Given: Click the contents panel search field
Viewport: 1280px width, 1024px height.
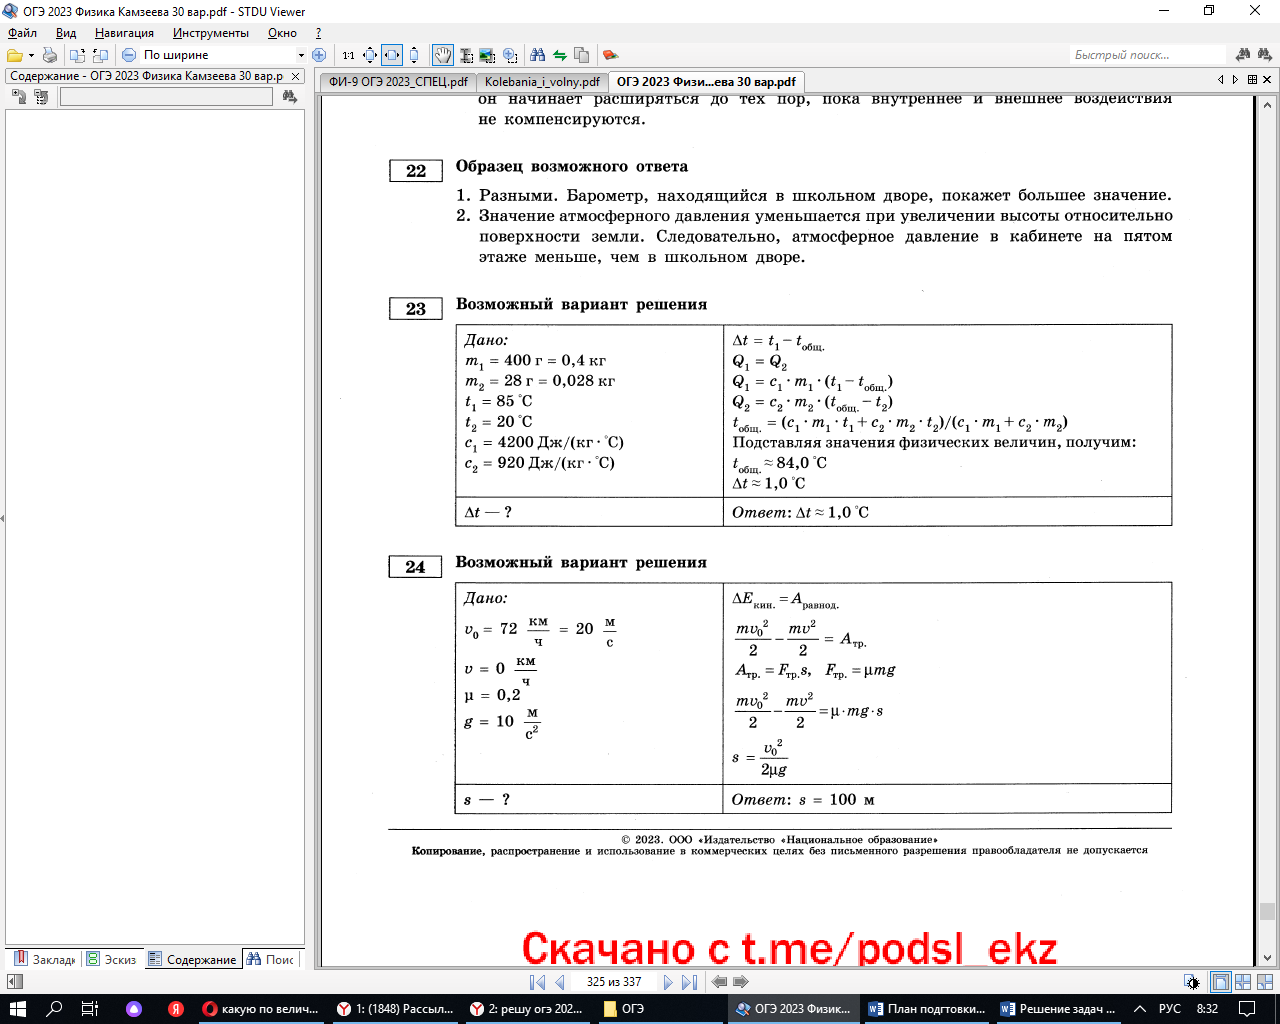Looking at the screenshot, I should (x=166, y=97).
